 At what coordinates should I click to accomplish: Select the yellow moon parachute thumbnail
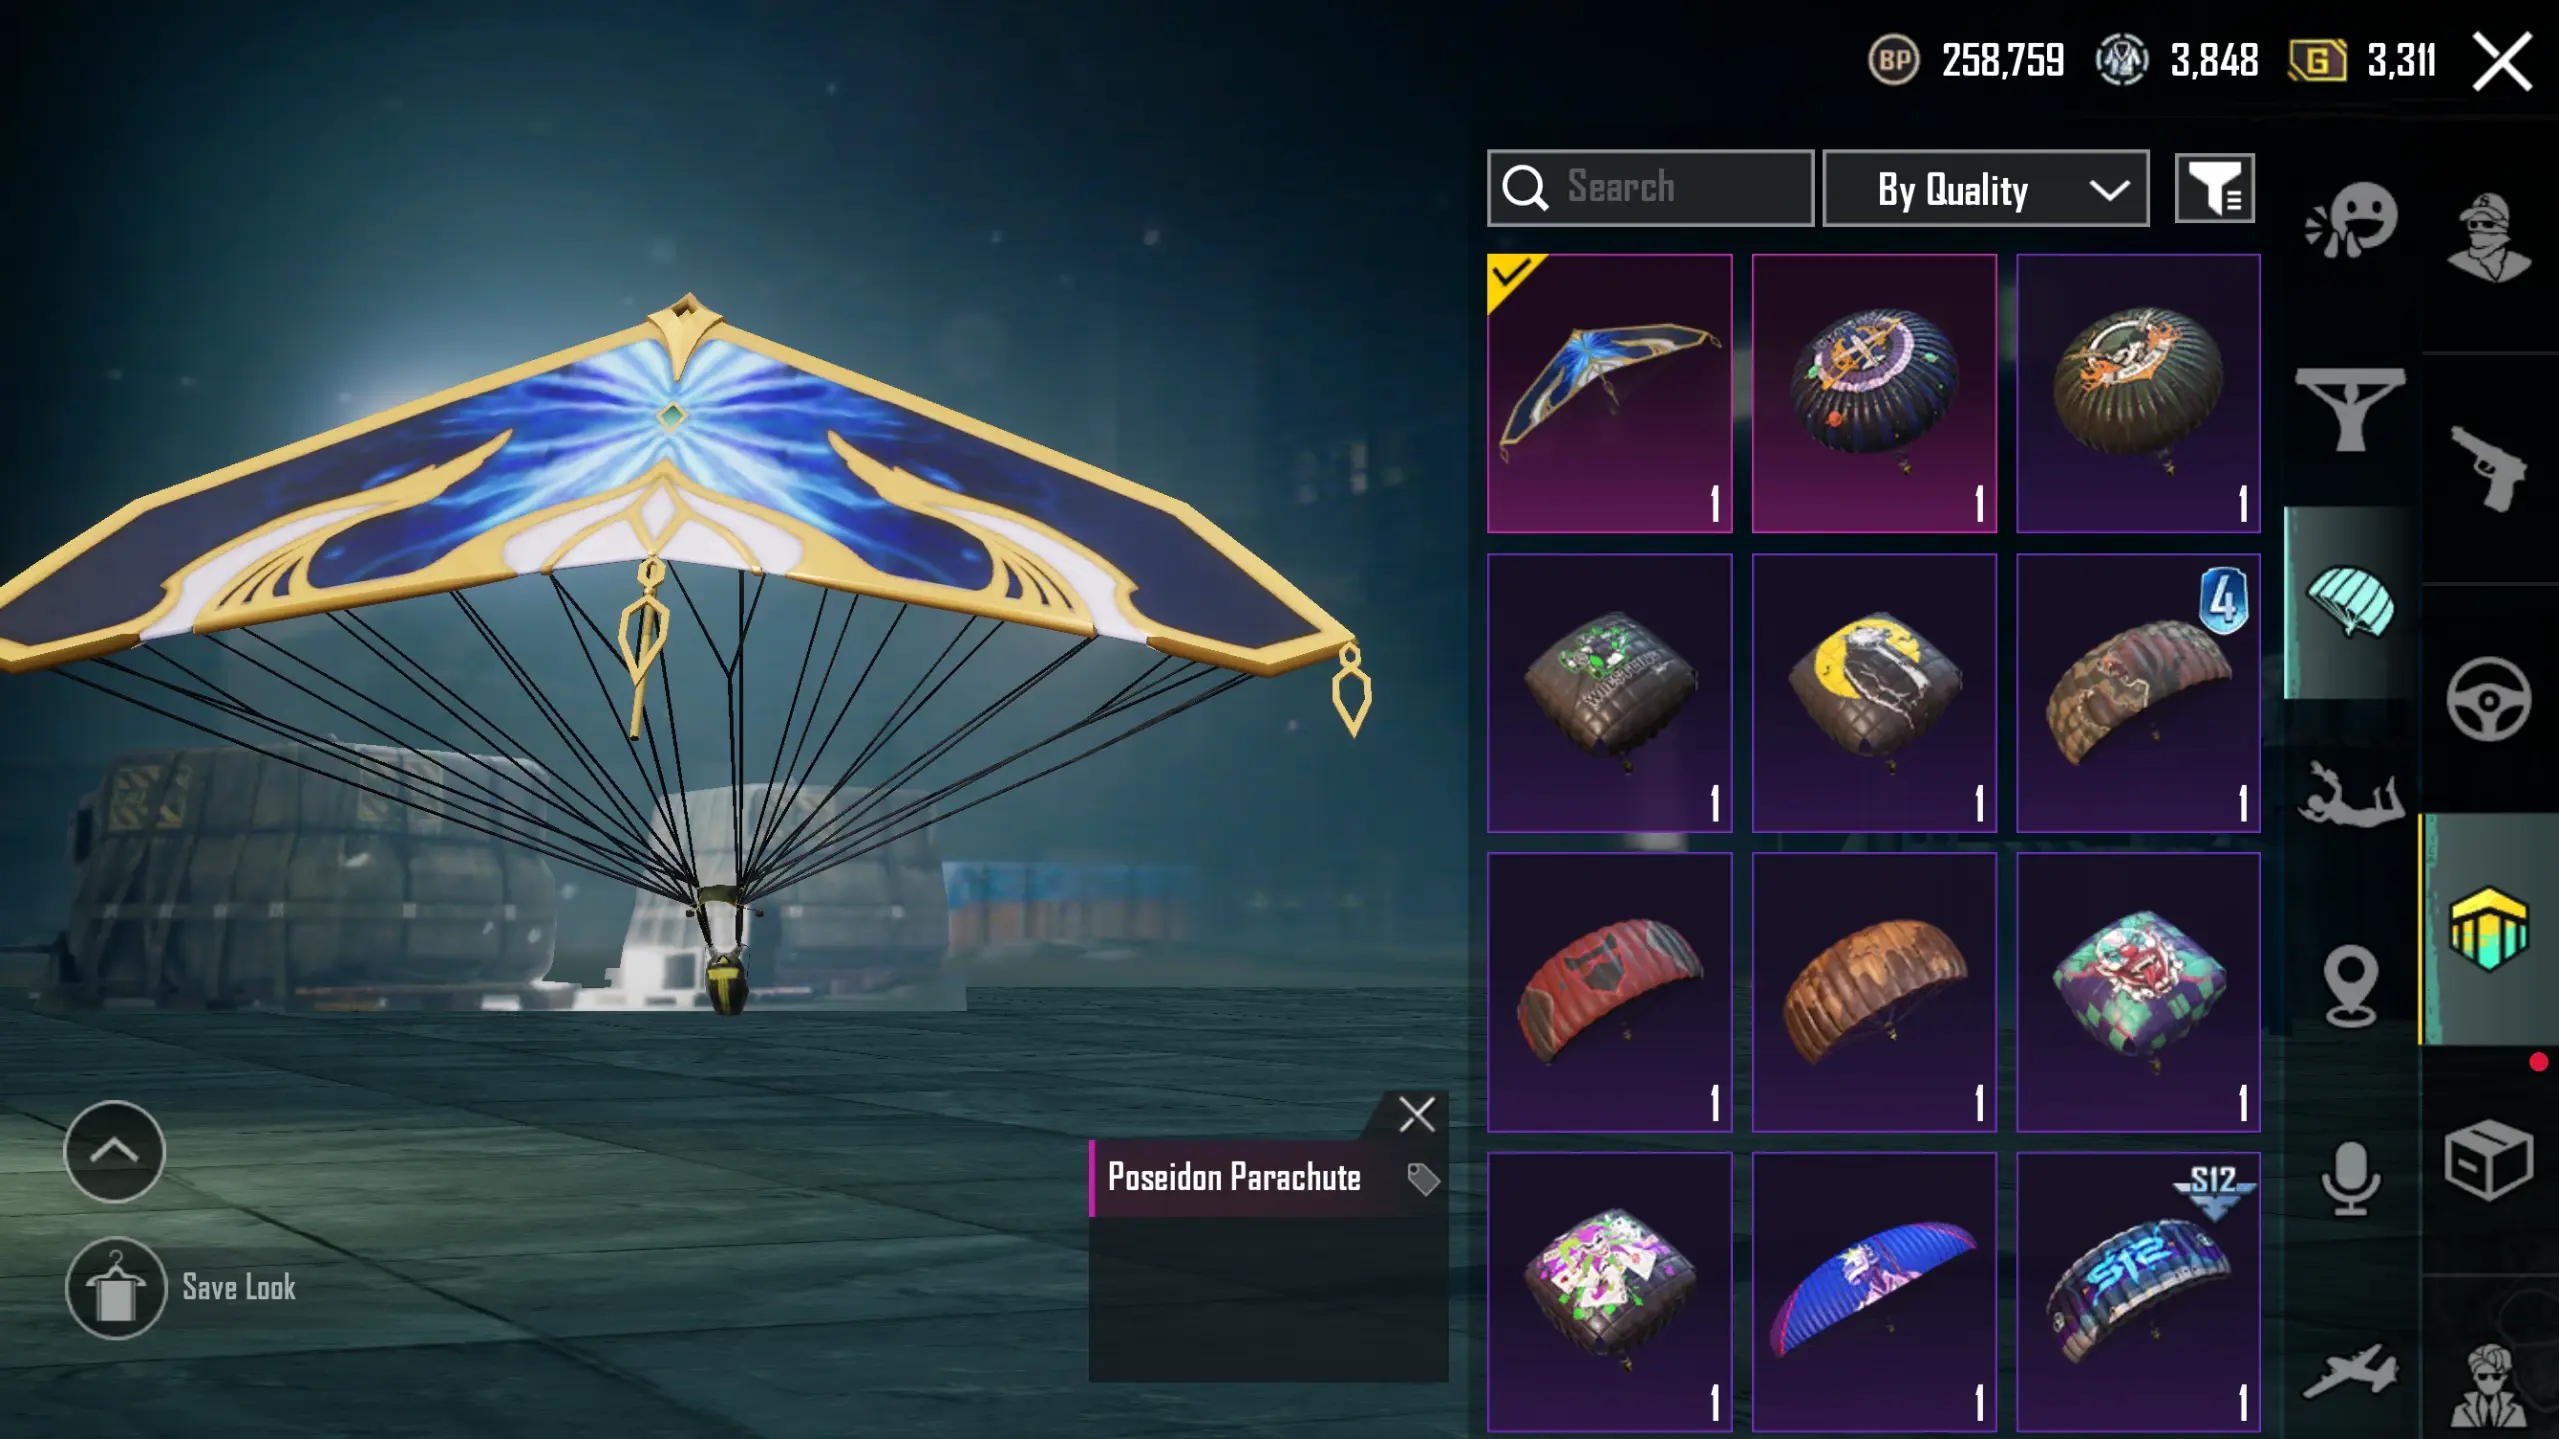point(1874,692)
